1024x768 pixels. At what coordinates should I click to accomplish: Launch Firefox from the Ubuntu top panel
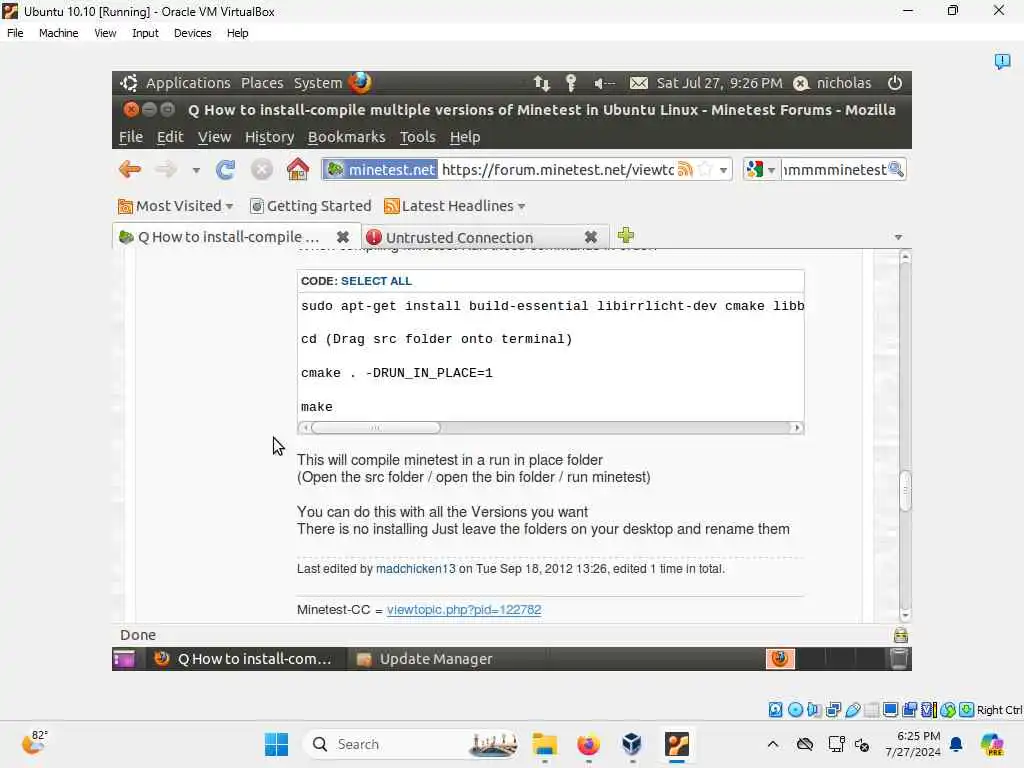(x=360, y=82)
